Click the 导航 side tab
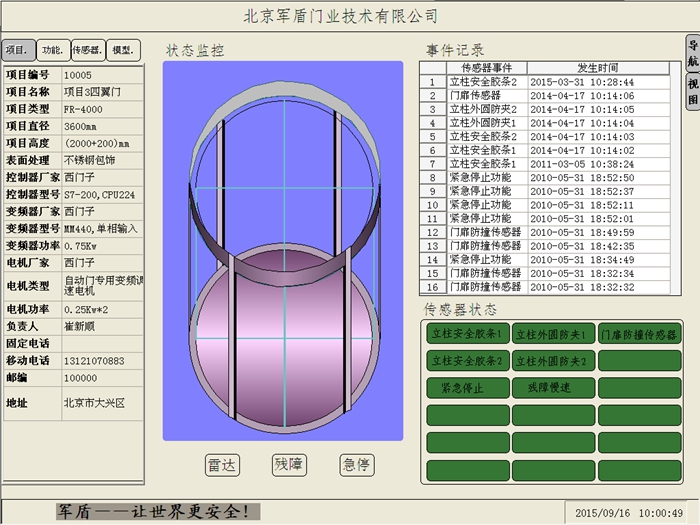Image resolution: width=700 pixels, height=525 pixels. click(691, 55)
